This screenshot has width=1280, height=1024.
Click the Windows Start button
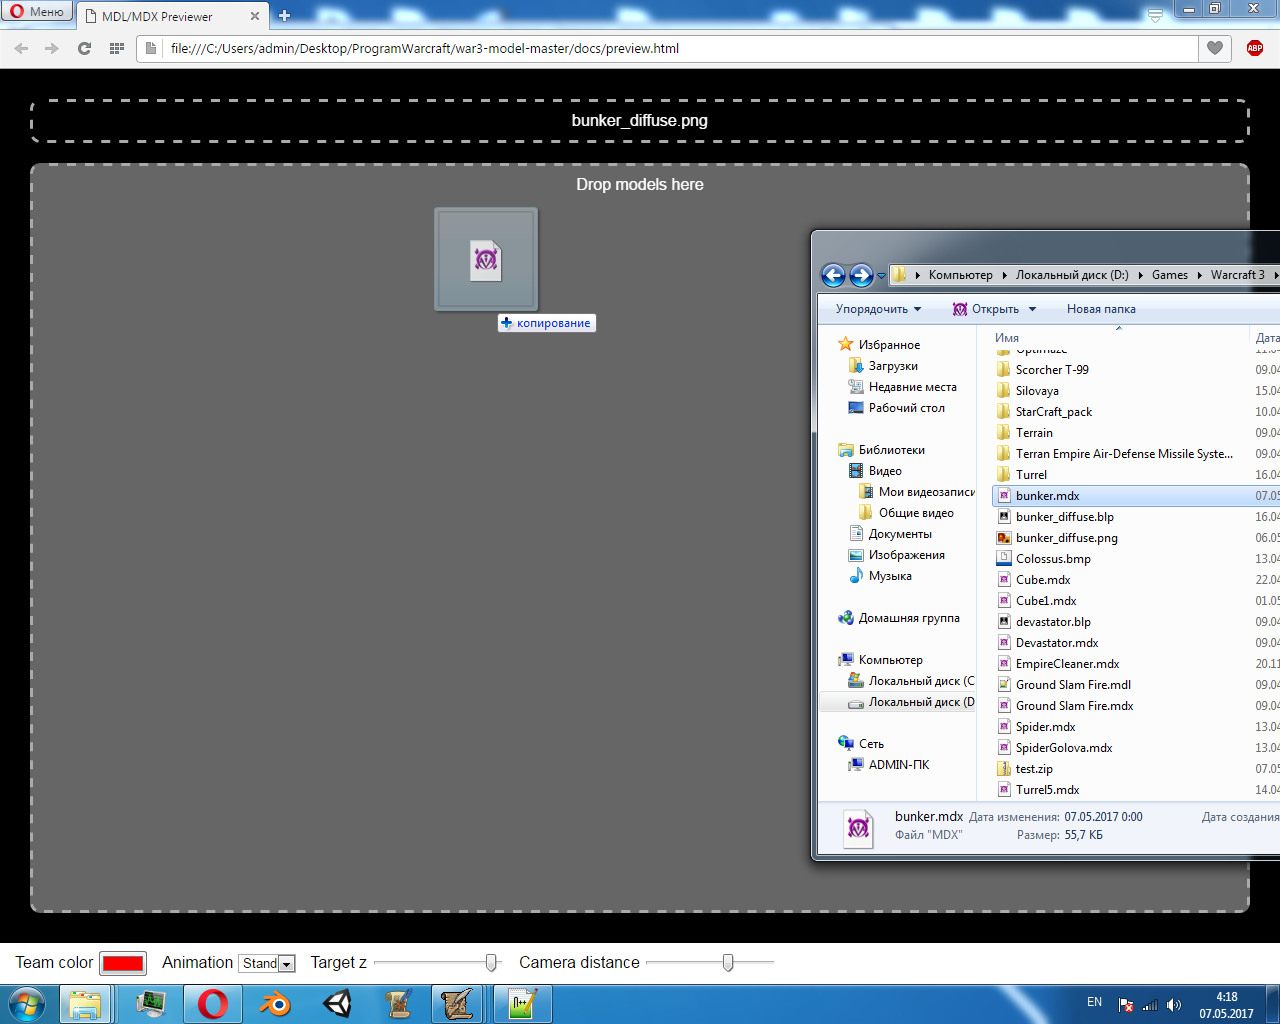click(x=27, y=1004)
